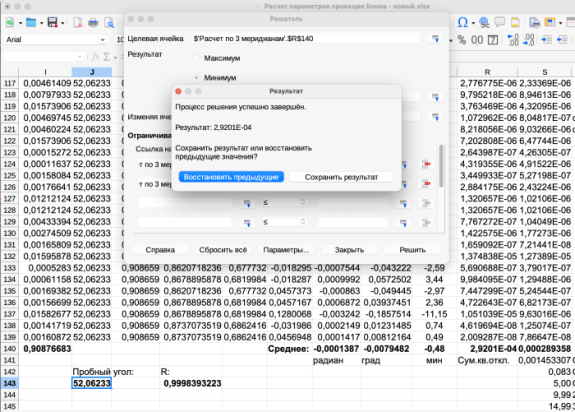Open the Function Wizard fx icon

pos(96,57)
